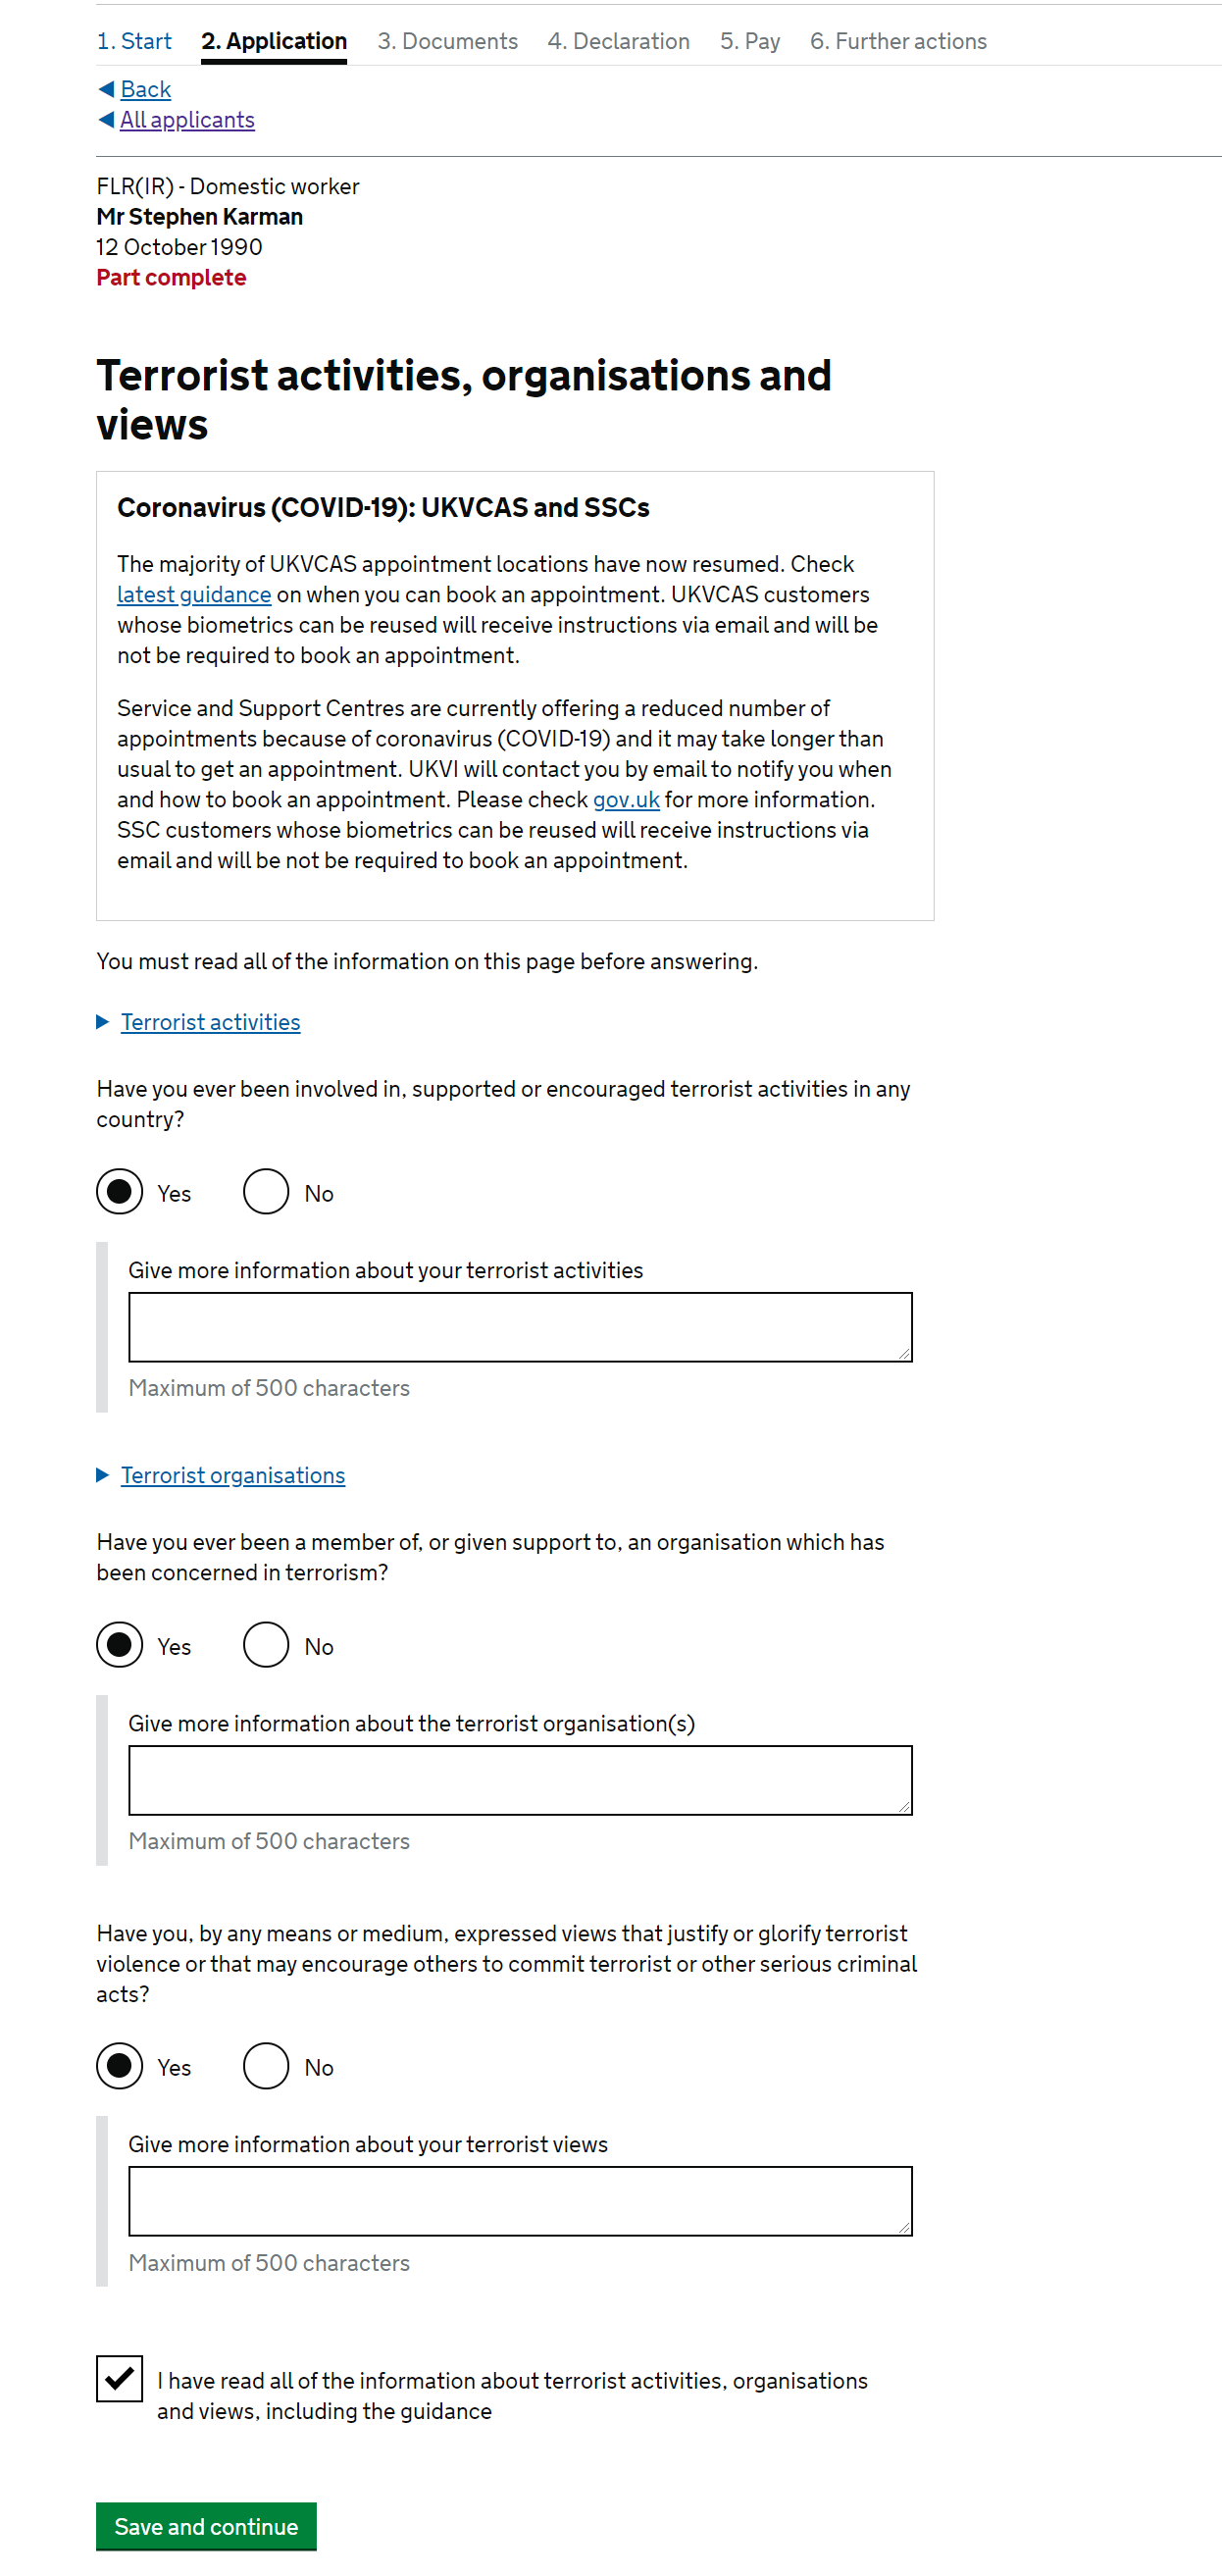Untick the 'I have read all information' checkbox
This screenshot has height=2576, width=1222.
pyautogui.click(x=120, y=2378)
